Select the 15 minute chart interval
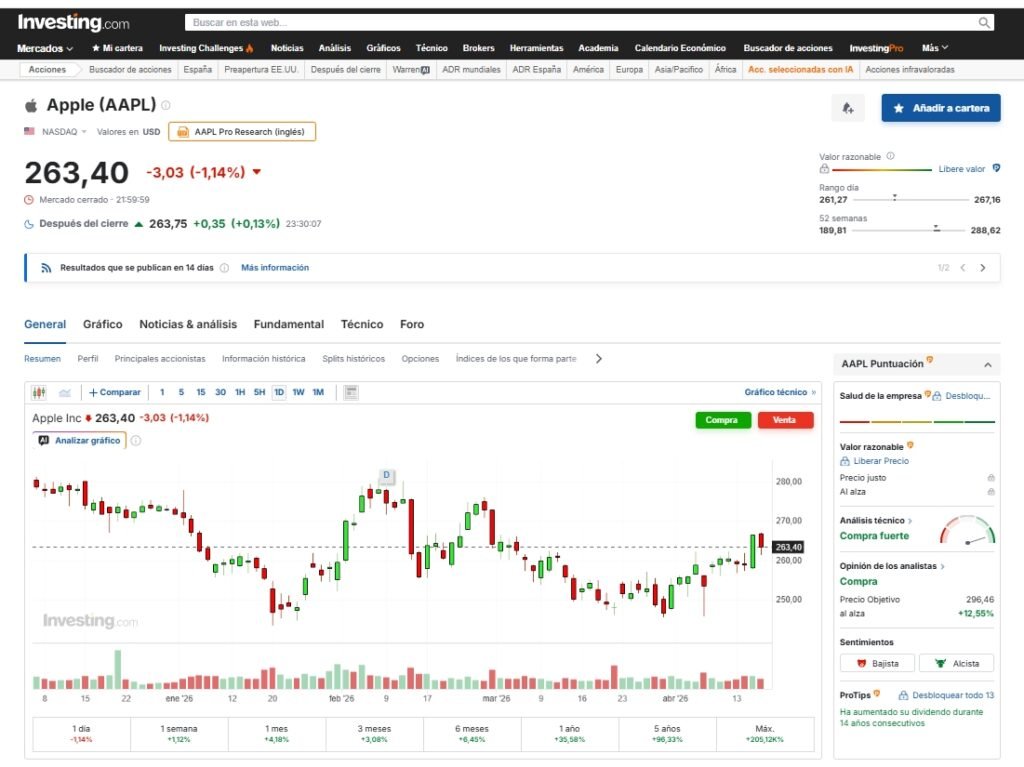Viewport: 1024px width, 767px height. point(200,393)
